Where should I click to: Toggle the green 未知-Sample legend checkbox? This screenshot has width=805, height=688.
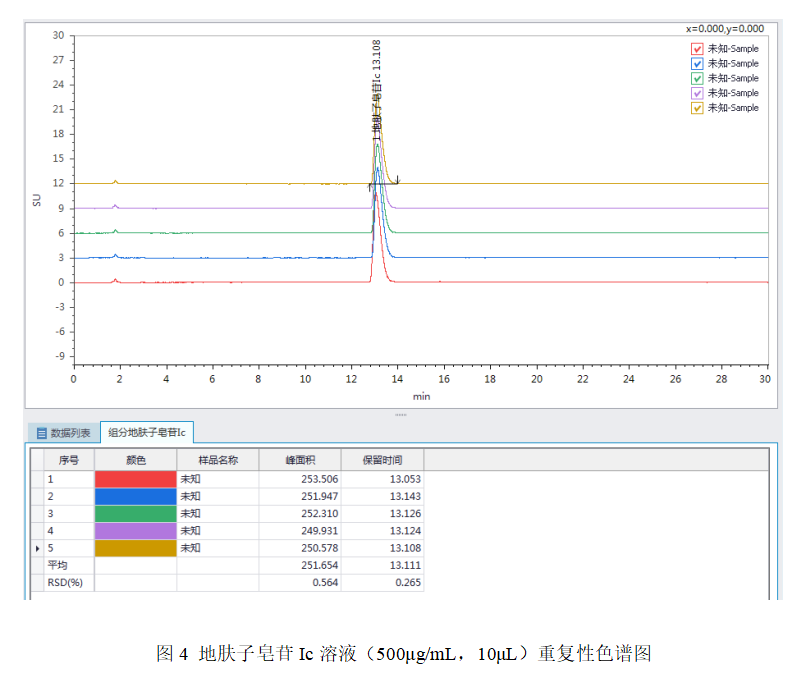697,79
